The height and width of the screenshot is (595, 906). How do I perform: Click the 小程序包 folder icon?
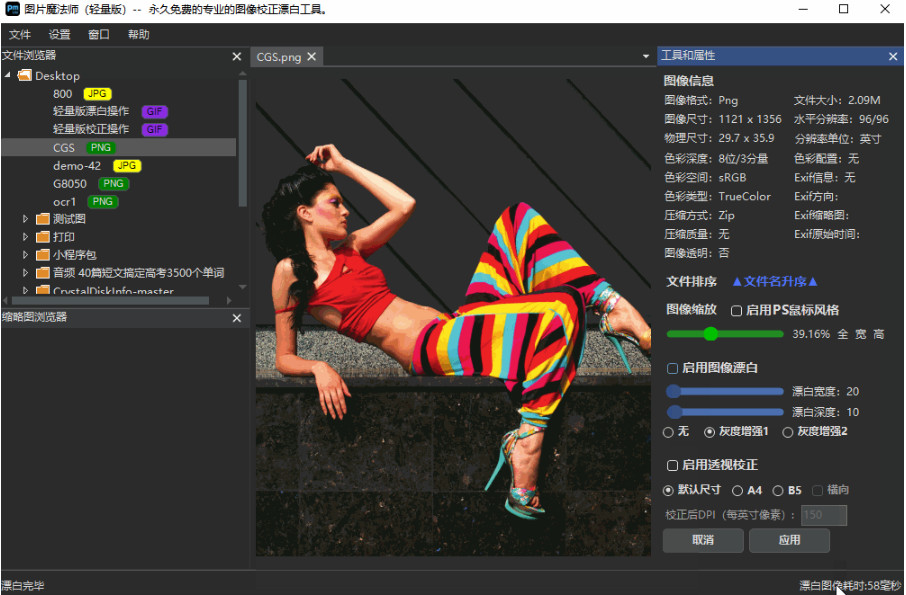click(43, 255)
